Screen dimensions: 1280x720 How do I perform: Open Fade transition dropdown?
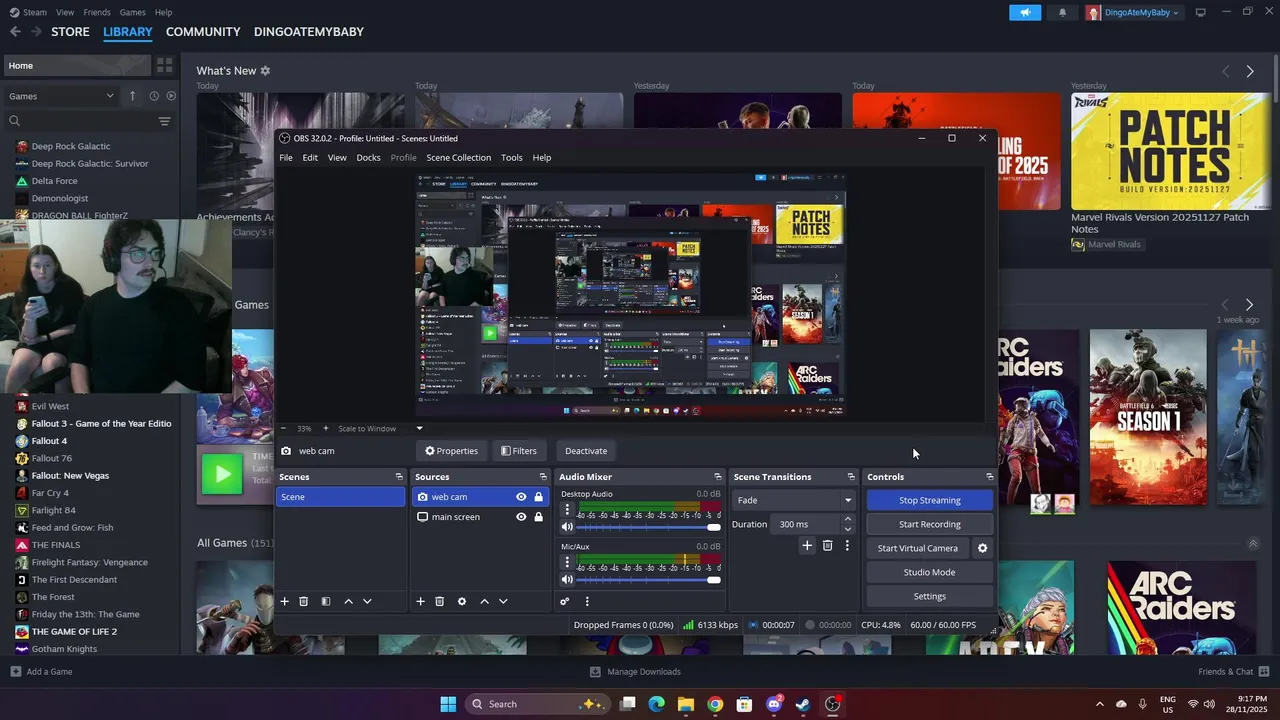click(795, 500)
